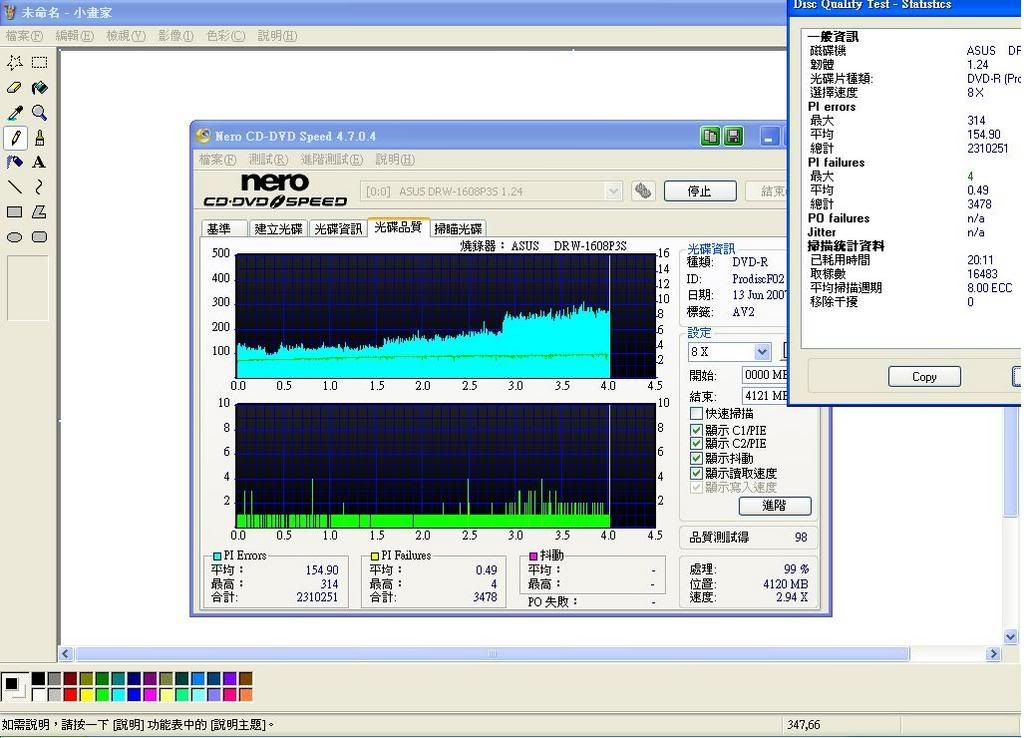Activate the Airbrush spray tool
The image size is (1024, 738).
(15, 162)
